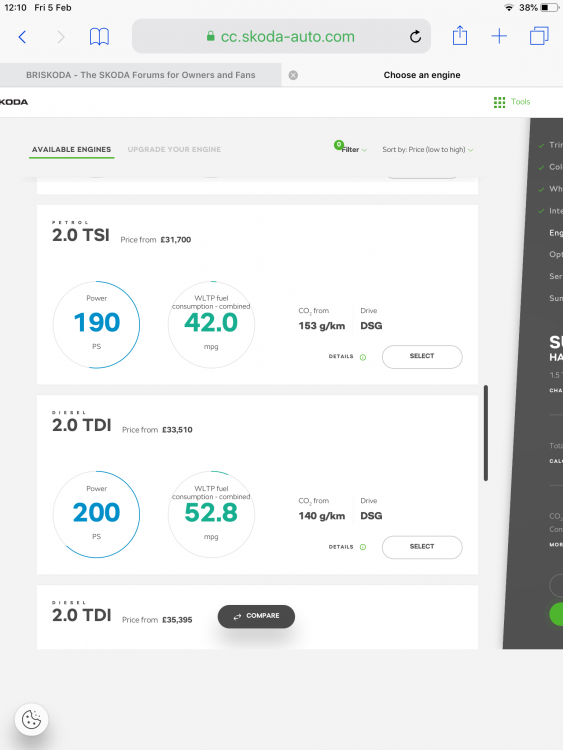
Task: Open Safari bookmarks book icon
Action: click(99, 37)
